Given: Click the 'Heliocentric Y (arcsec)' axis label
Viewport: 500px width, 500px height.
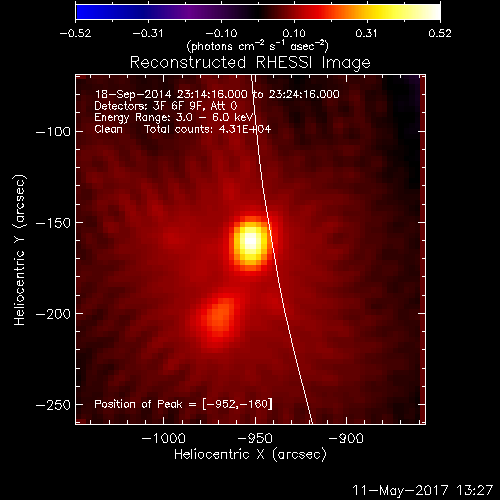Looking at the screenshot, I should tap(19, 250).
